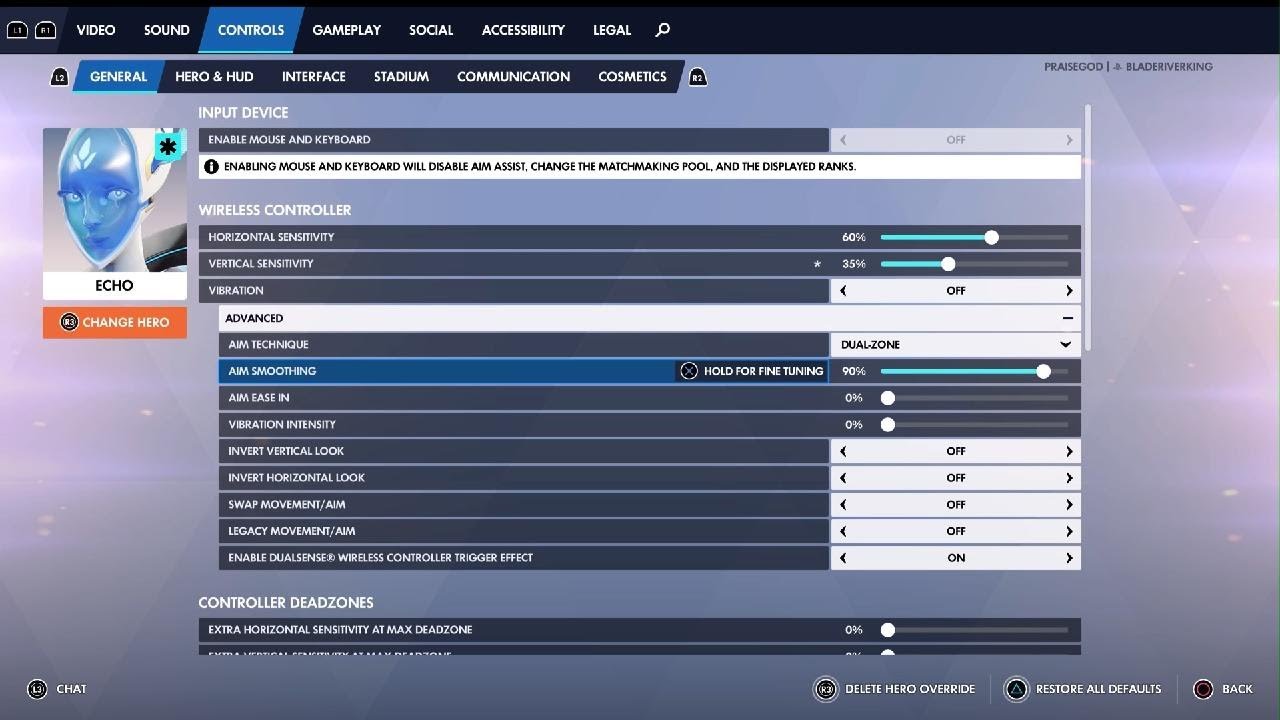
Task: Toggle Swap Movement/Aim right arrow
Action: 1068,505
